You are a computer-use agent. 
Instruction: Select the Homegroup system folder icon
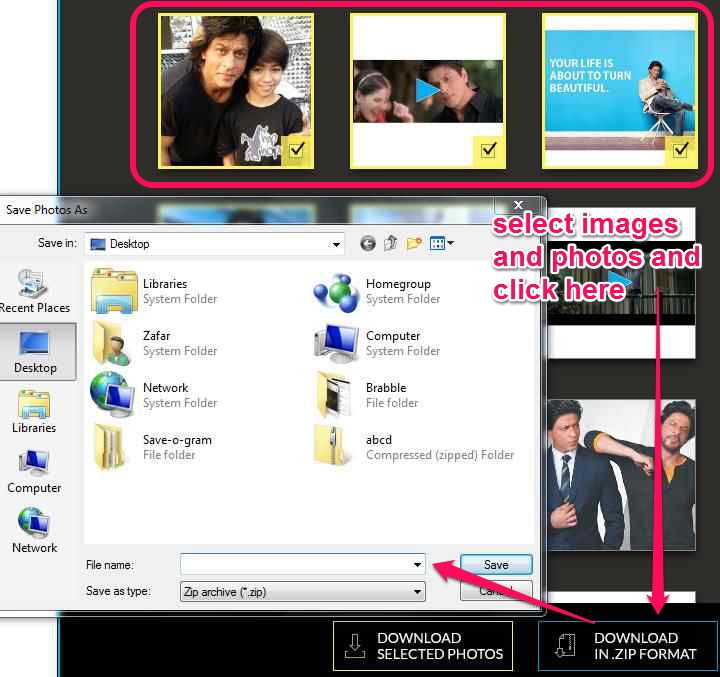pyautogui.click(x=336, y=292)
